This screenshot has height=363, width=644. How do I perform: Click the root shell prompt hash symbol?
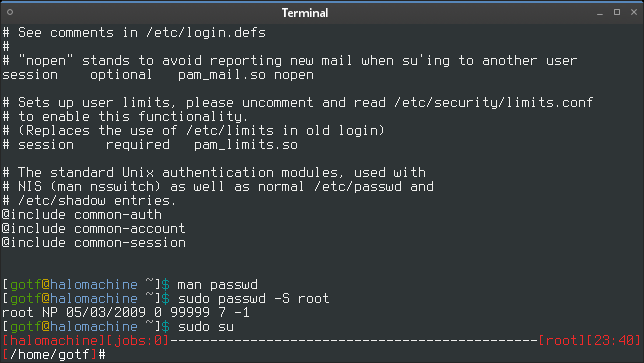pos(102,354)
